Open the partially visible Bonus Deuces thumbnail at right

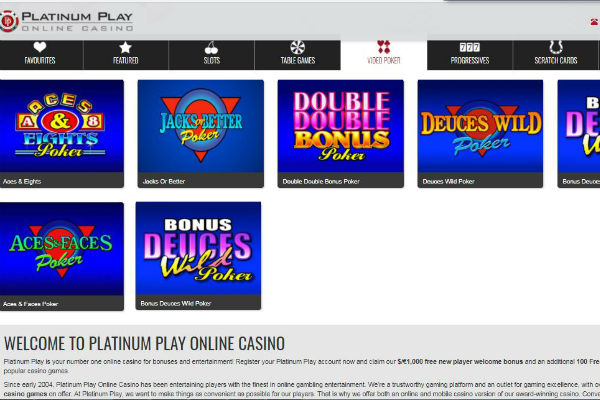click(x=579, y=126)
